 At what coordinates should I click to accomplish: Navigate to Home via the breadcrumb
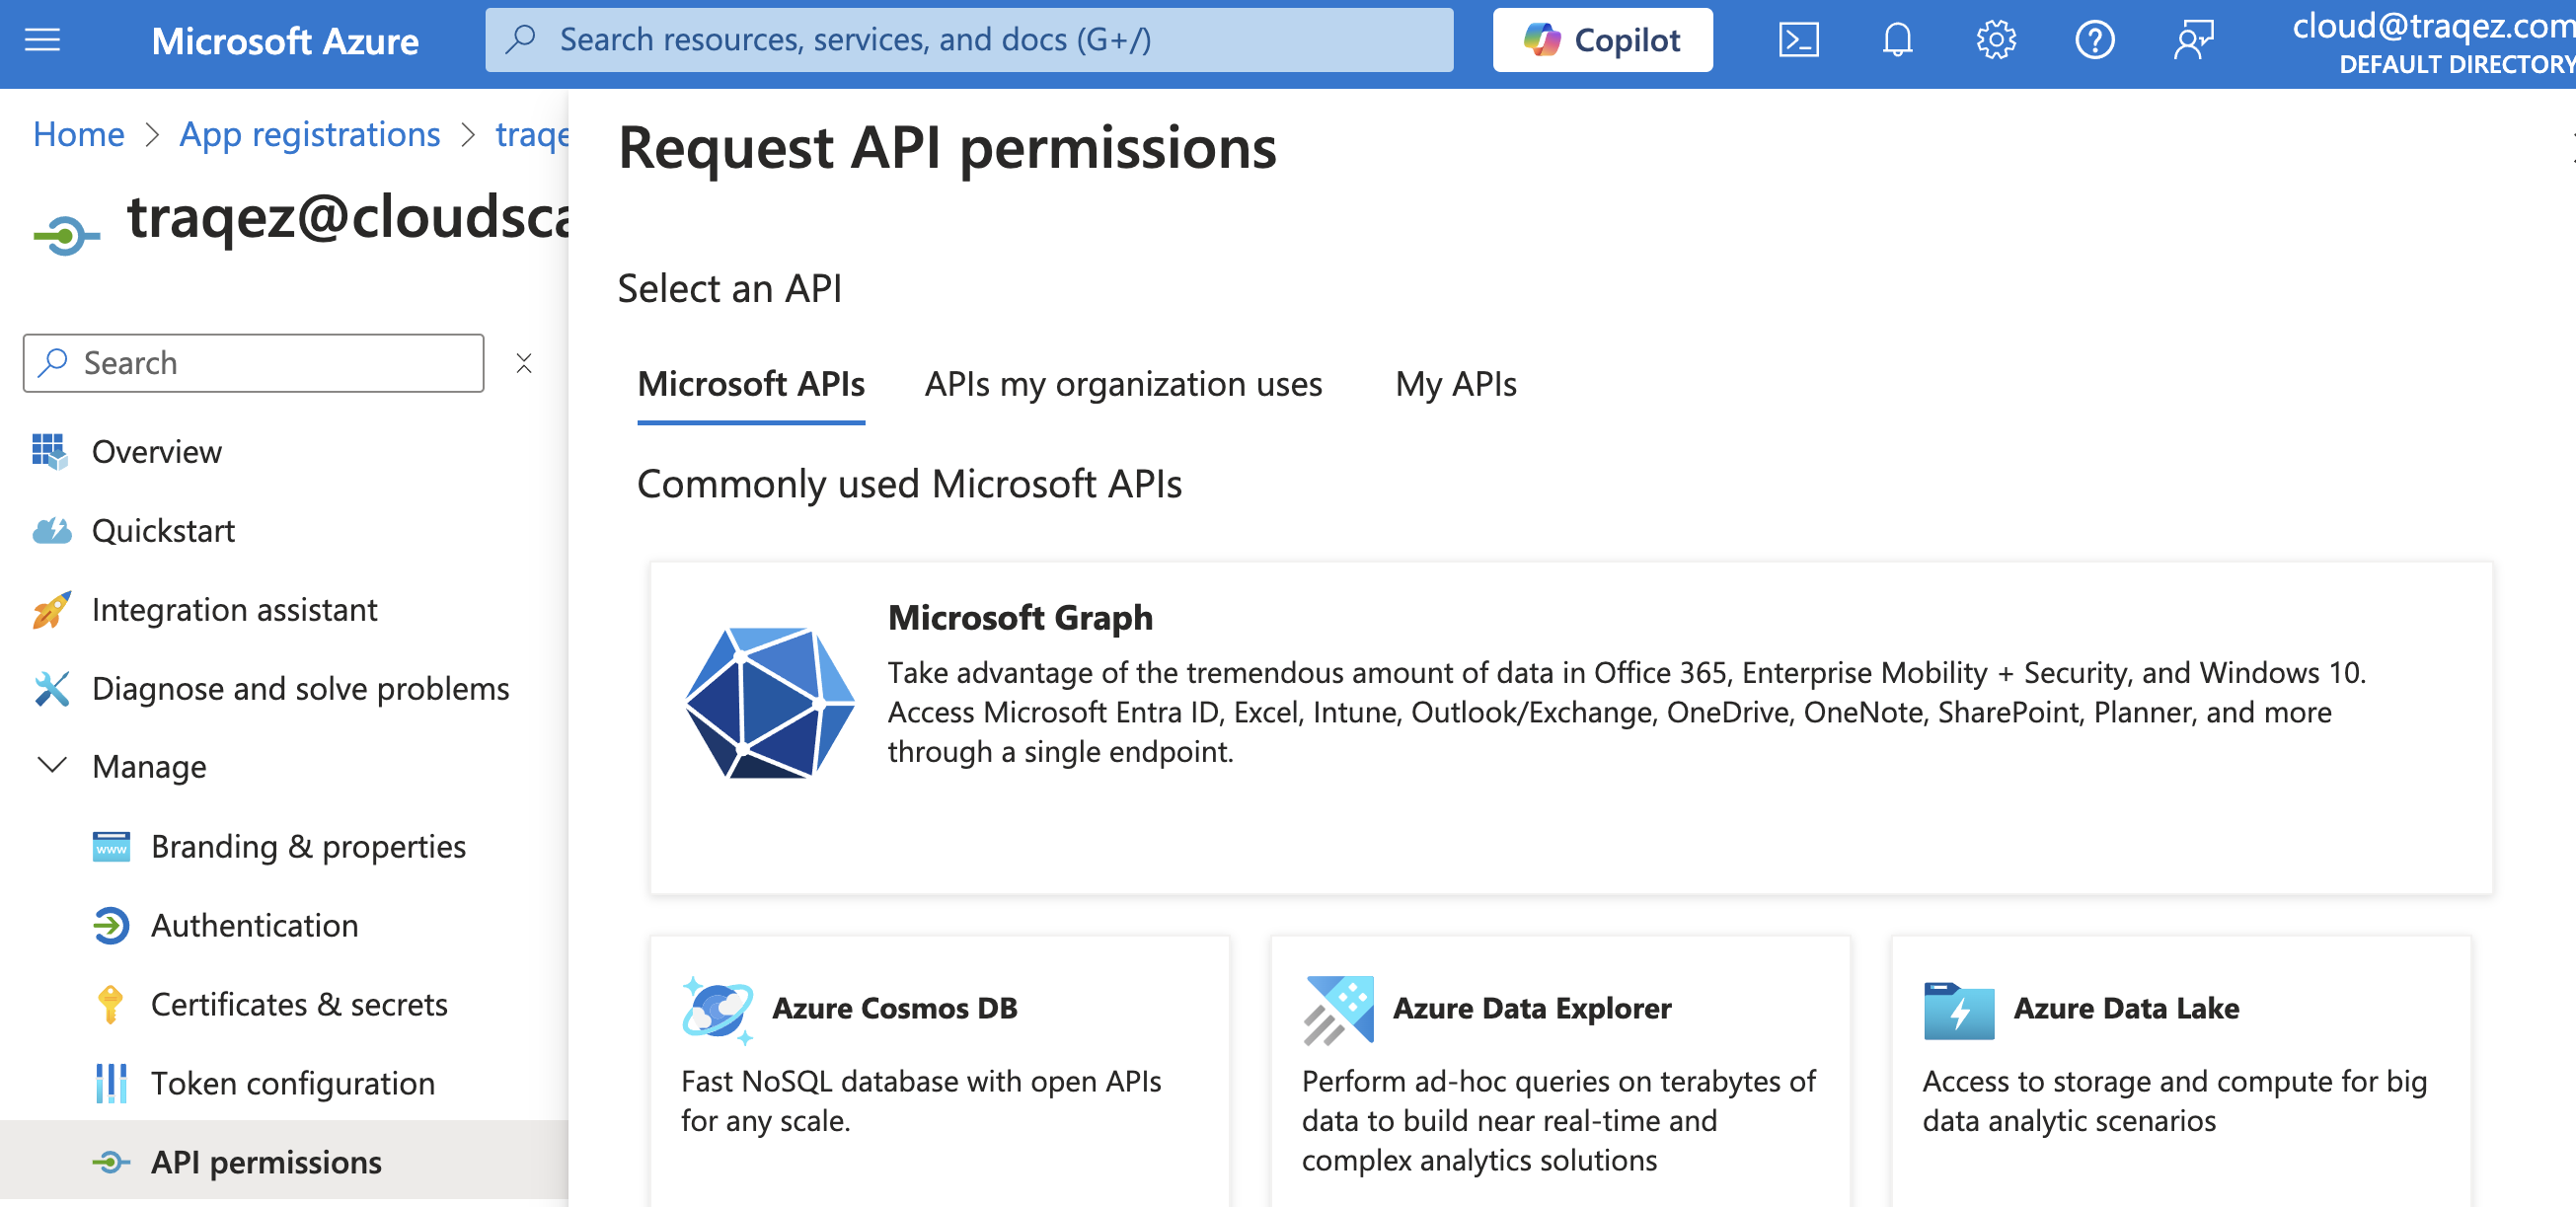(x=78, y=133)
